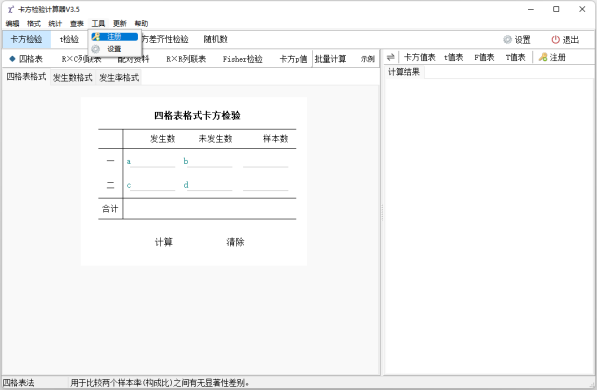Switch to the 发生率格式 tab
The width and height of the screenshot is (597, 390).
(119, 78)
